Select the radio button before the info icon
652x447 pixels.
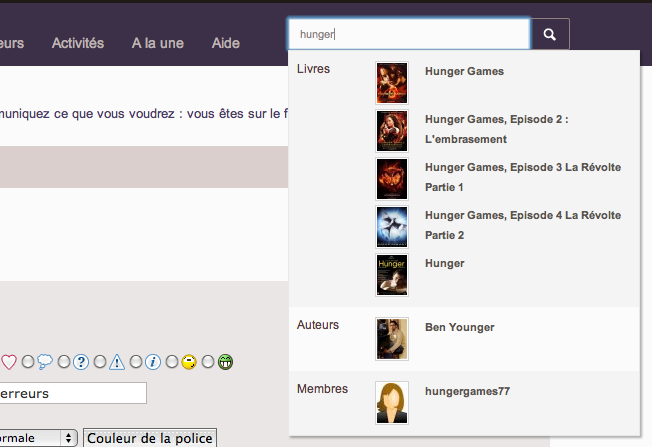point(136,362)
